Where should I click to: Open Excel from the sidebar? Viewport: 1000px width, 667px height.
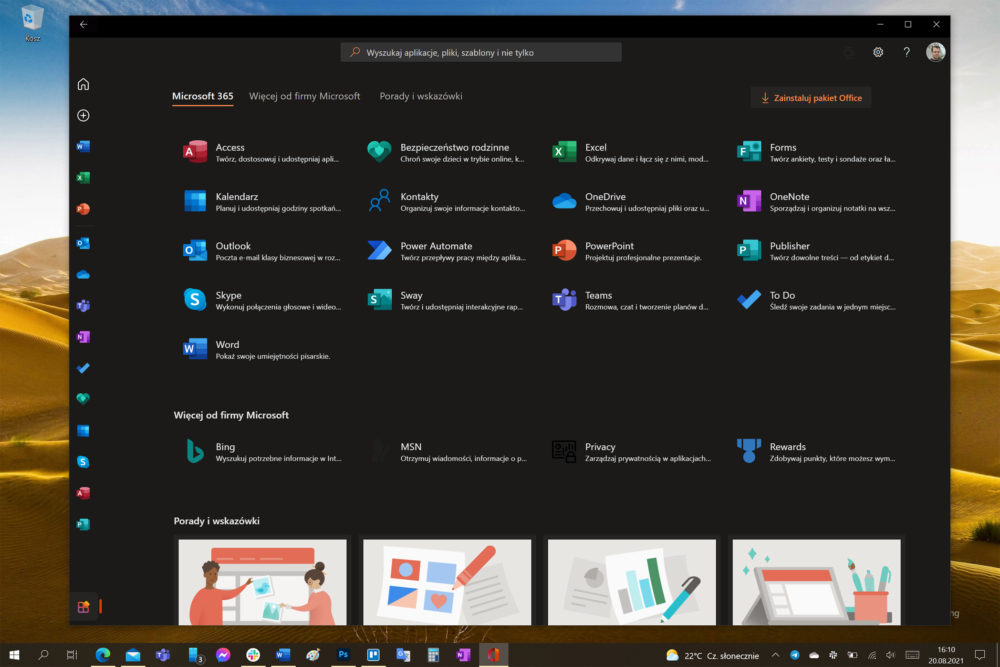83,177
